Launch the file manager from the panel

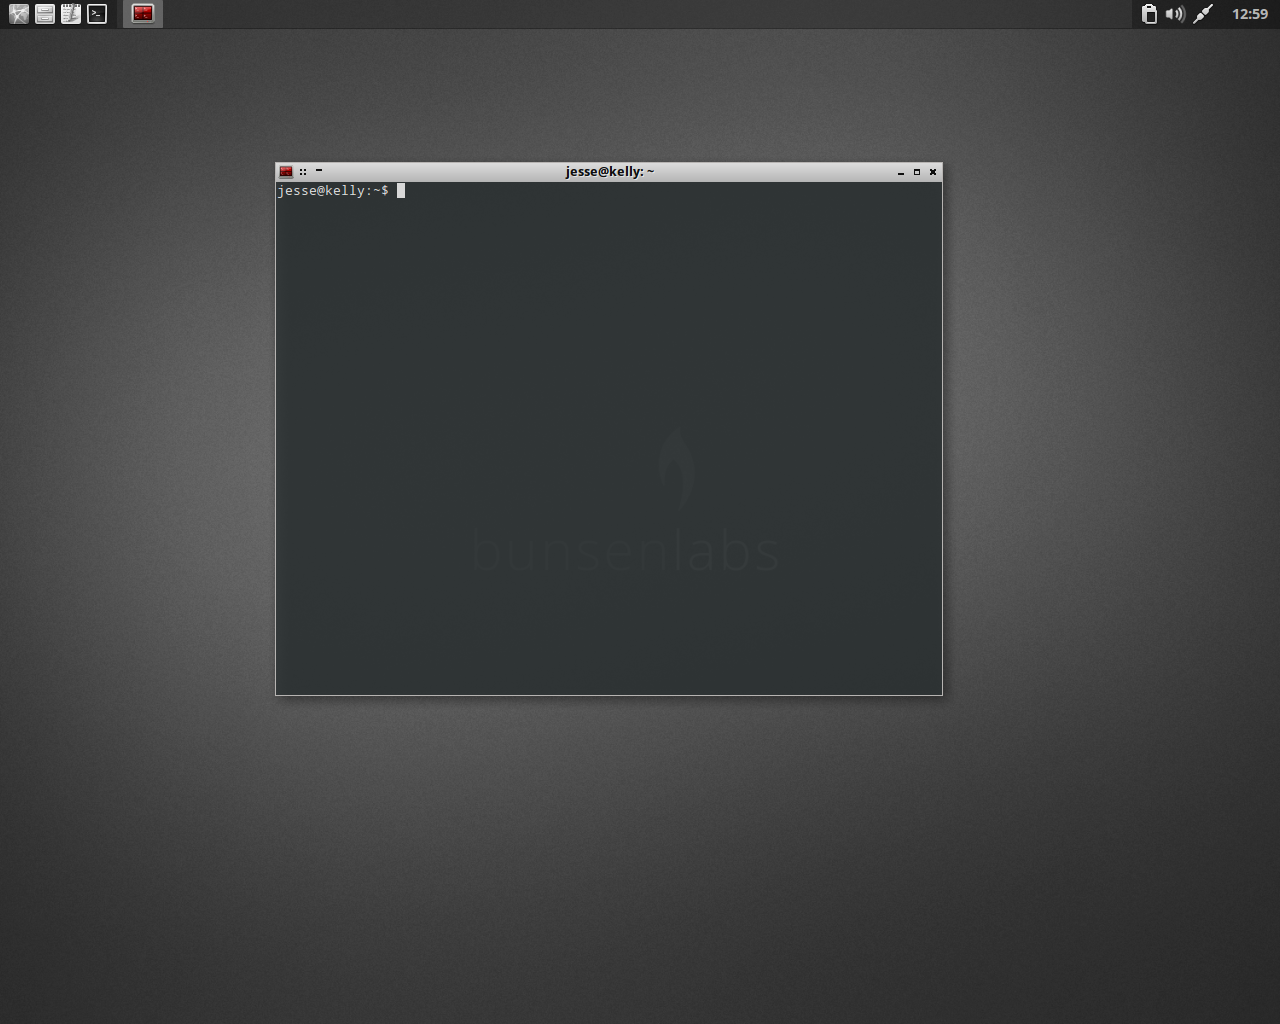[45, 14]
